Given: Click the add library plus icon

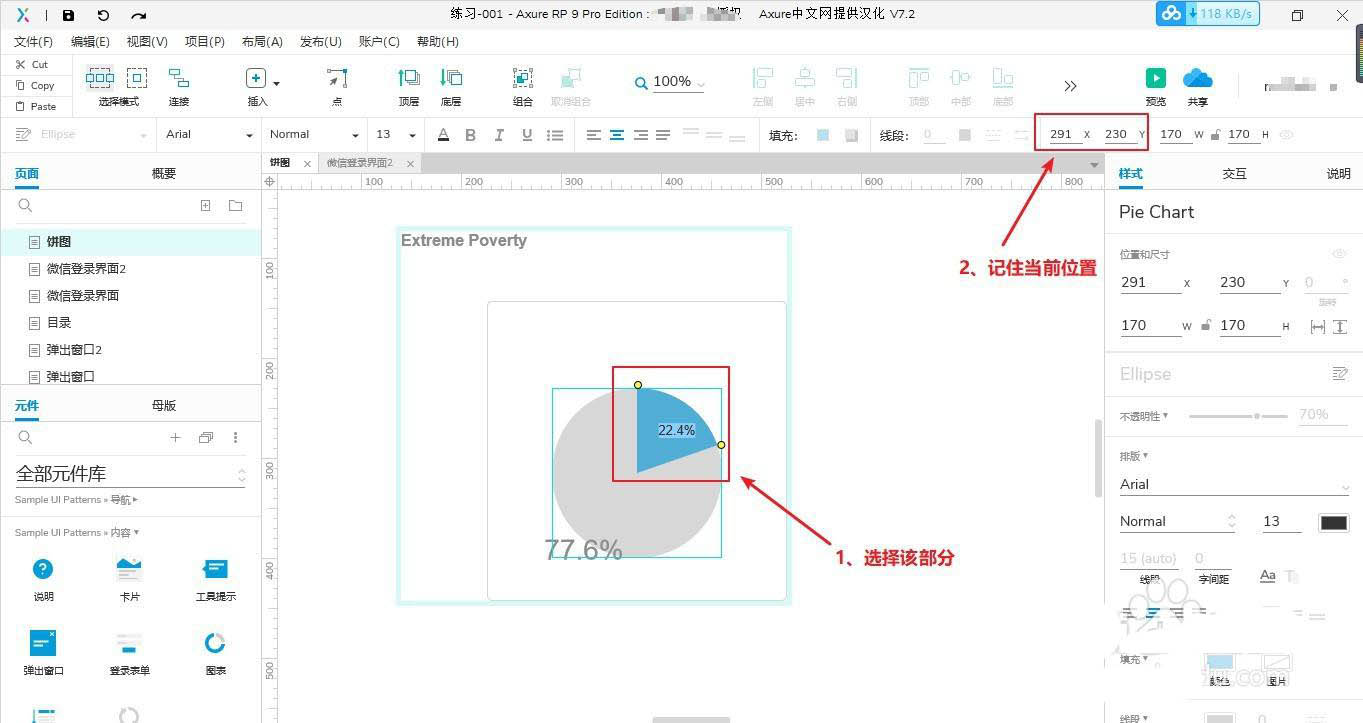Looking at the screenshot, I should coord(175,437).
